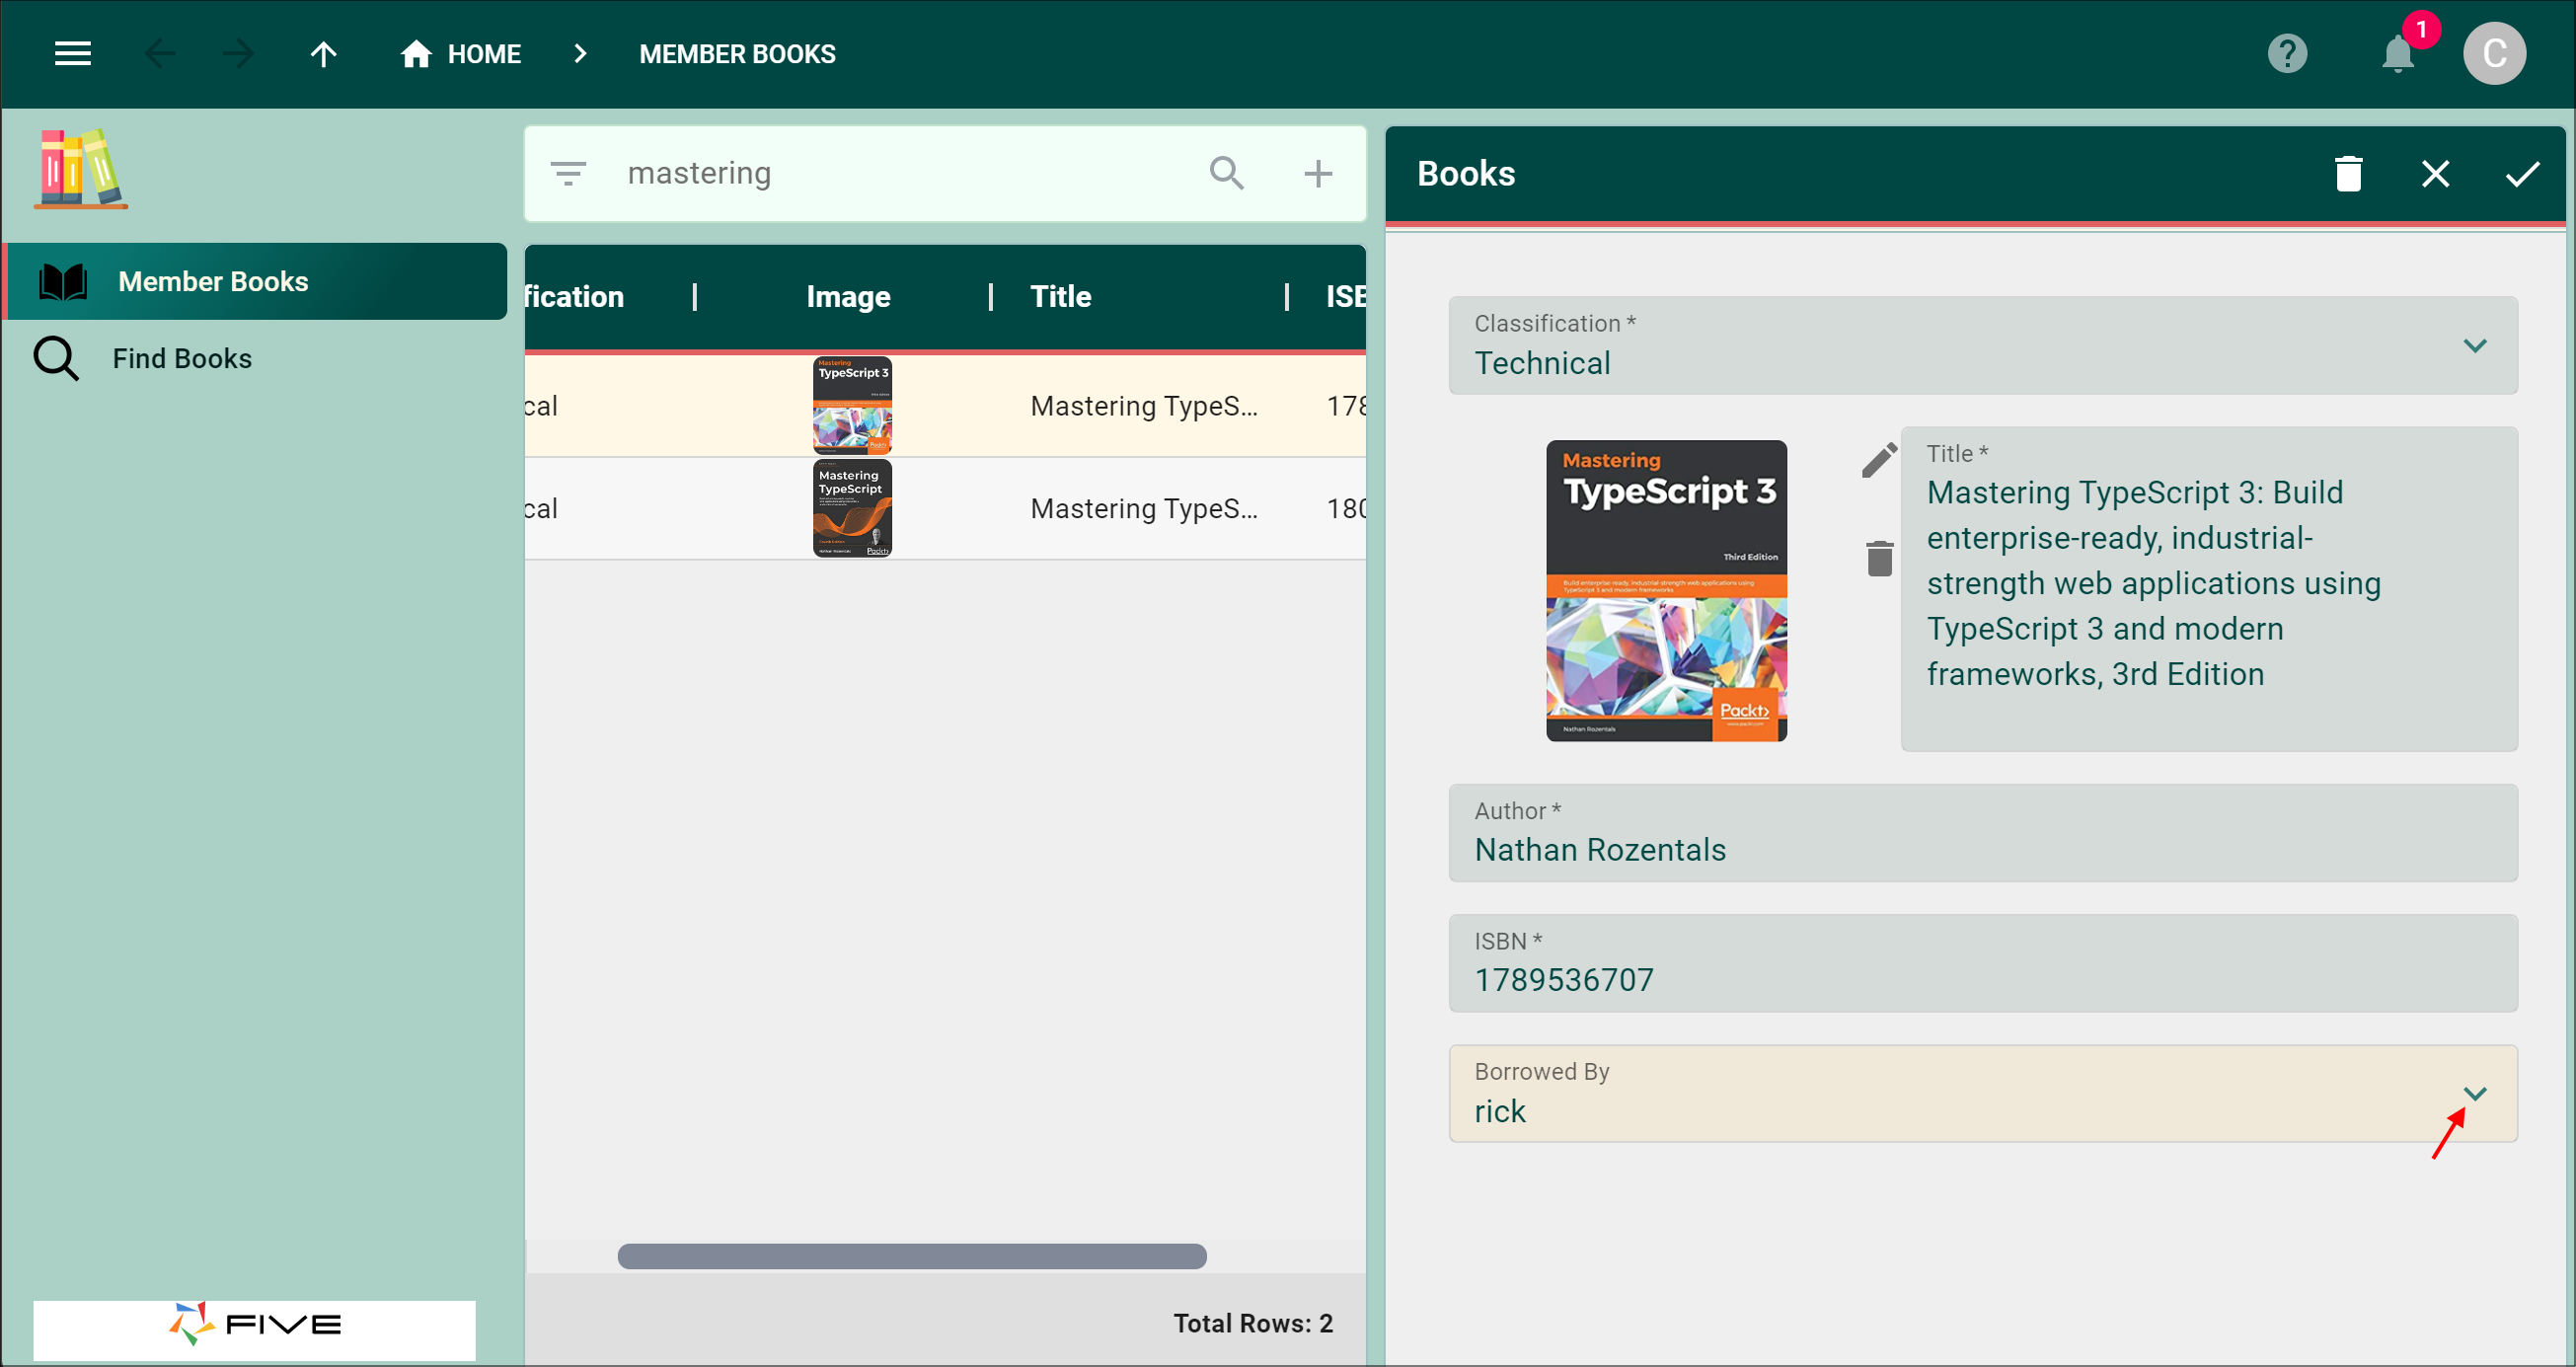
Task: Sort by the Image column header
Action: pos(848,297)
